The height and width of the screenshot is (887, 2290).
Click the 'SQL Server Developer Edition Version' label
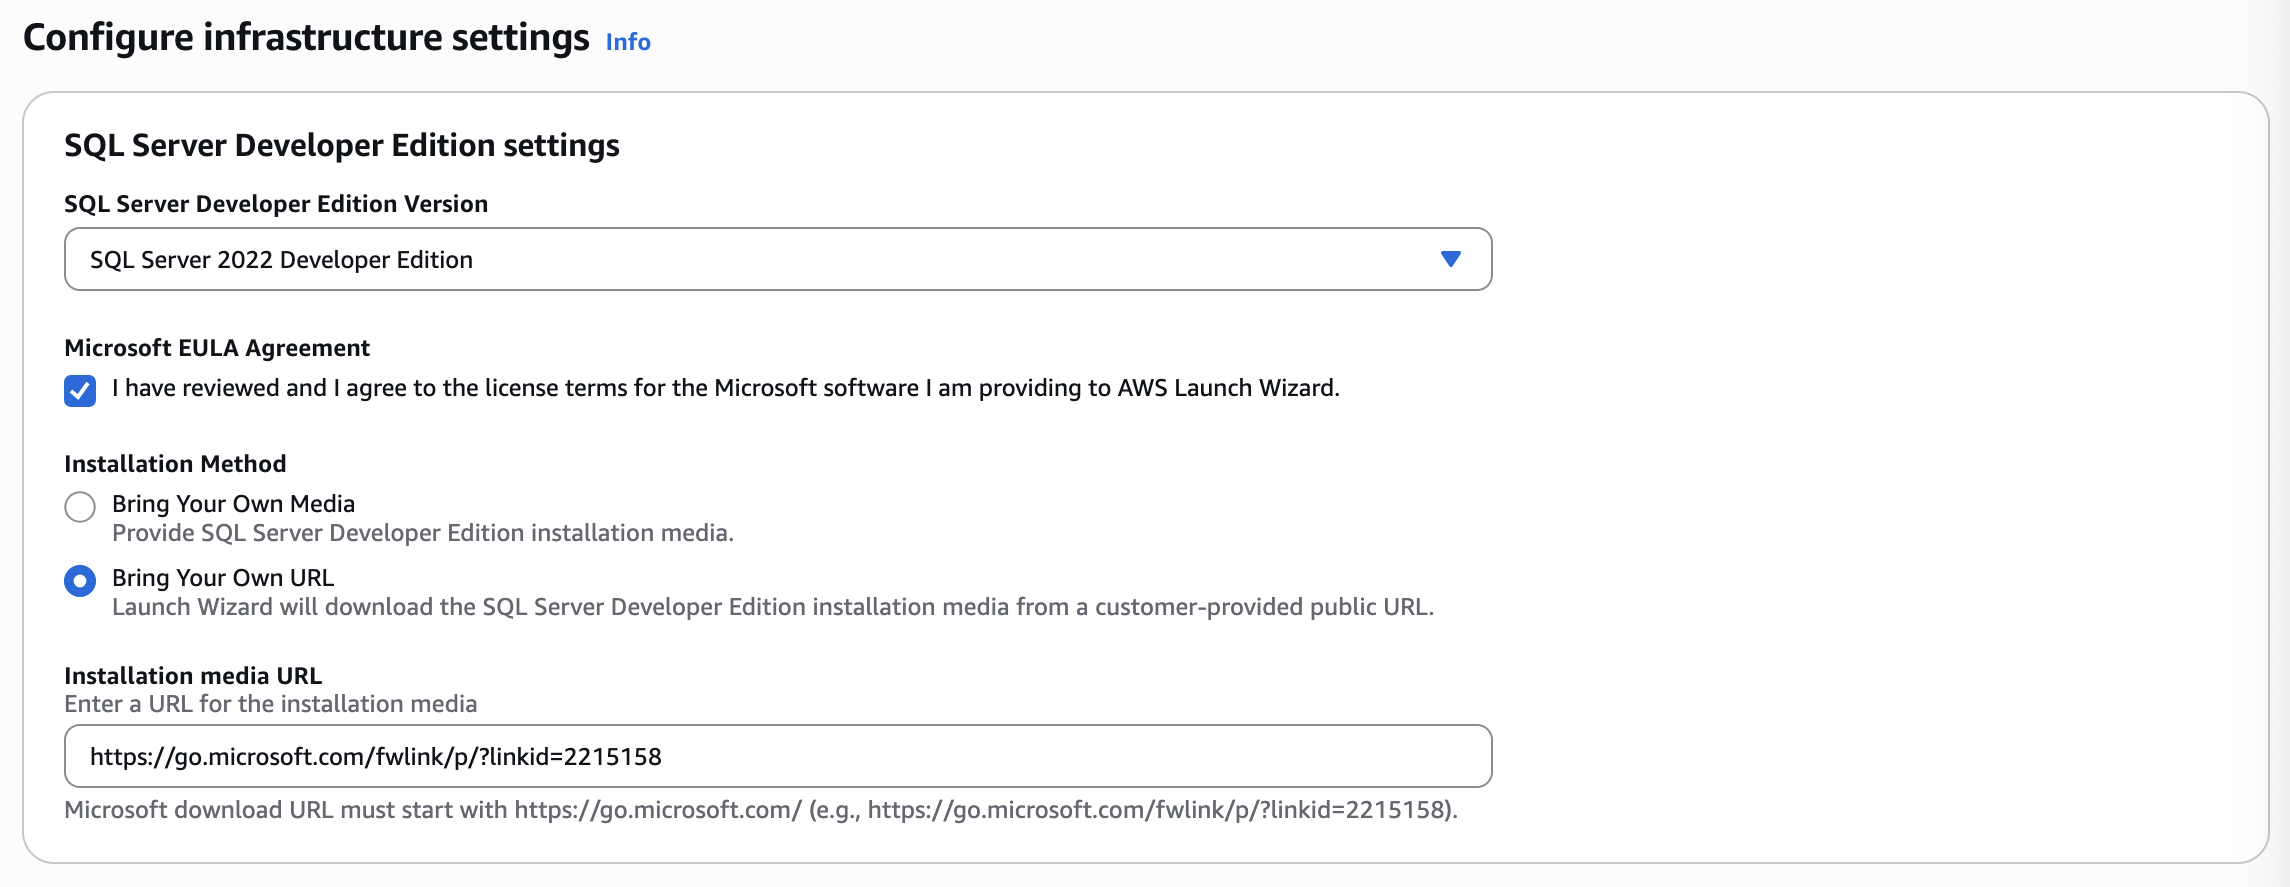pos(276,204)
